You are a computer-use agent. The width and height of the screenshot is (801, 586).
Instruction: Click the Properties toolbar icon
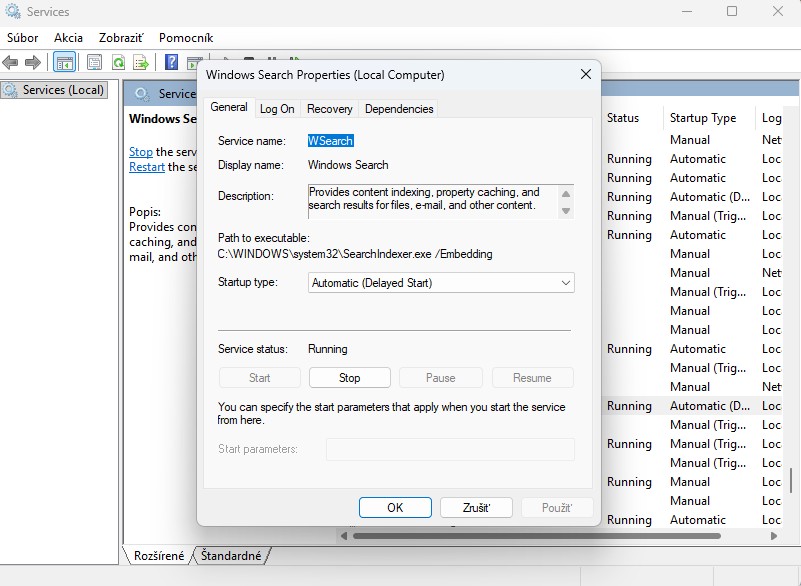pos(94,63)
